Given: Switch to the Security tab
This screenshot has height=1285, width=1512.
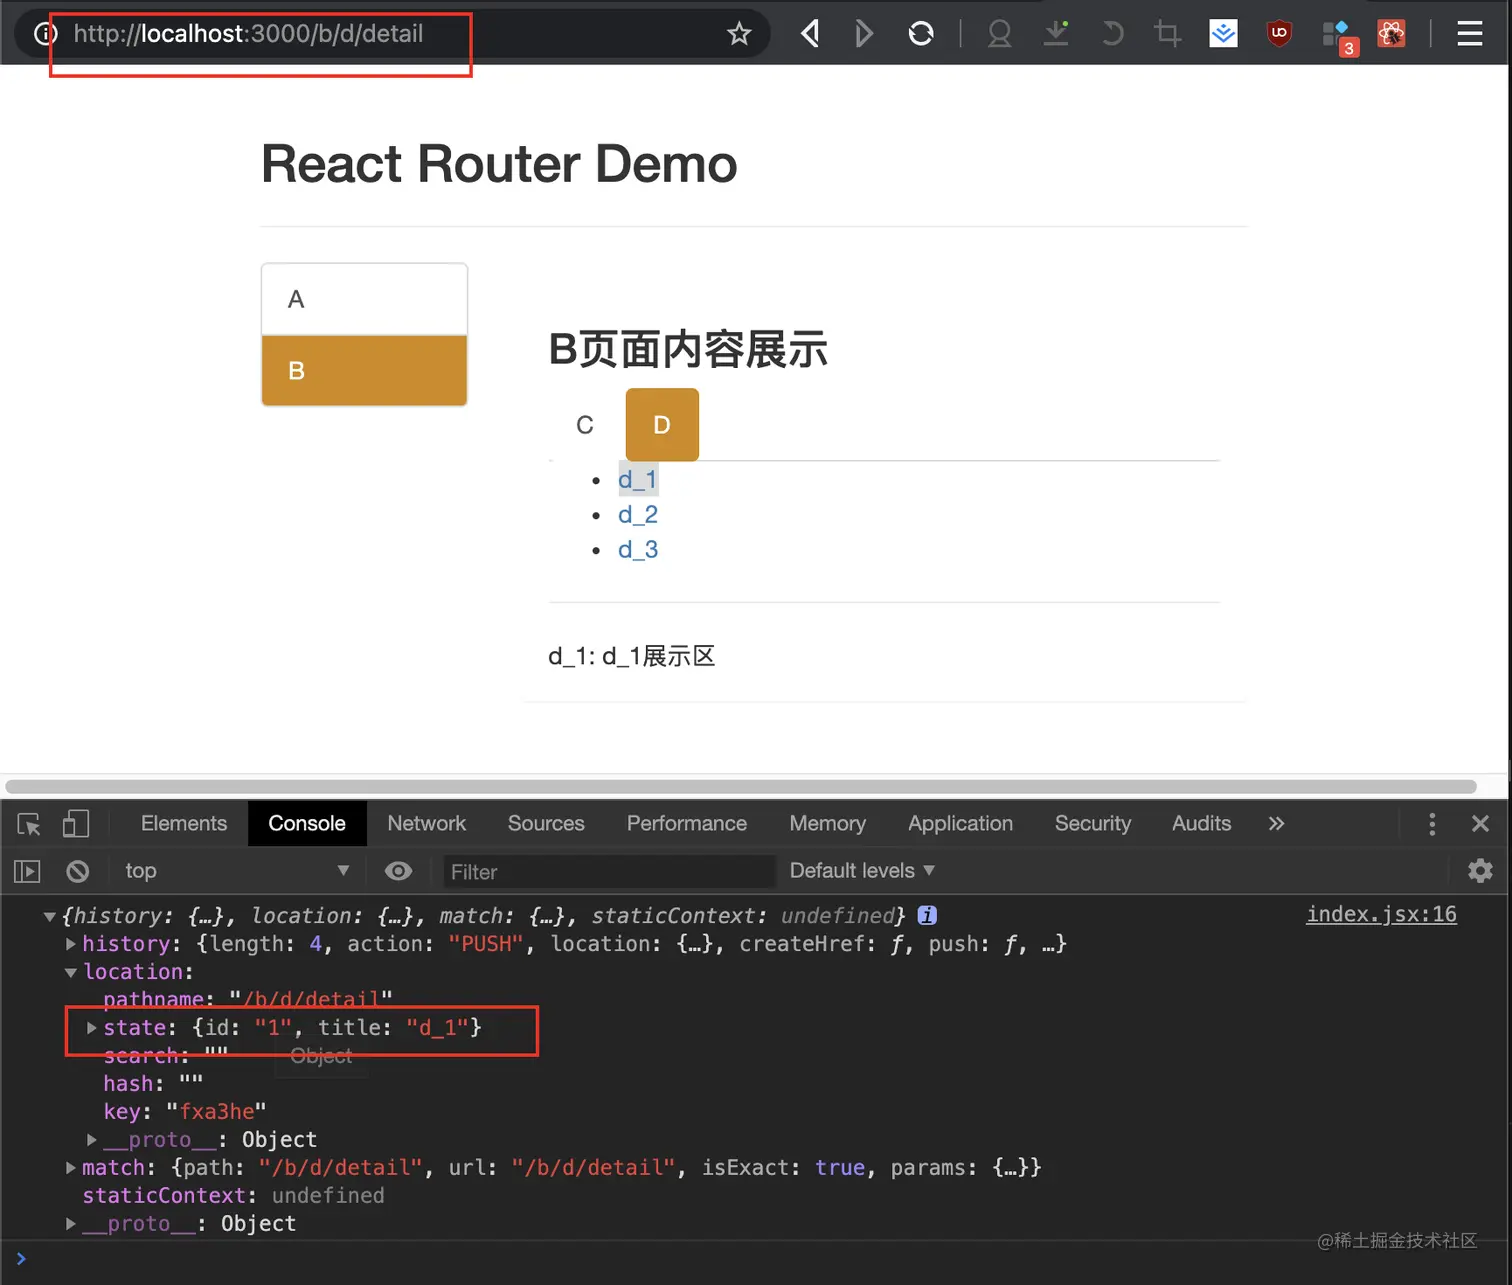Looking at the screenshot, I should point(1092,823).
